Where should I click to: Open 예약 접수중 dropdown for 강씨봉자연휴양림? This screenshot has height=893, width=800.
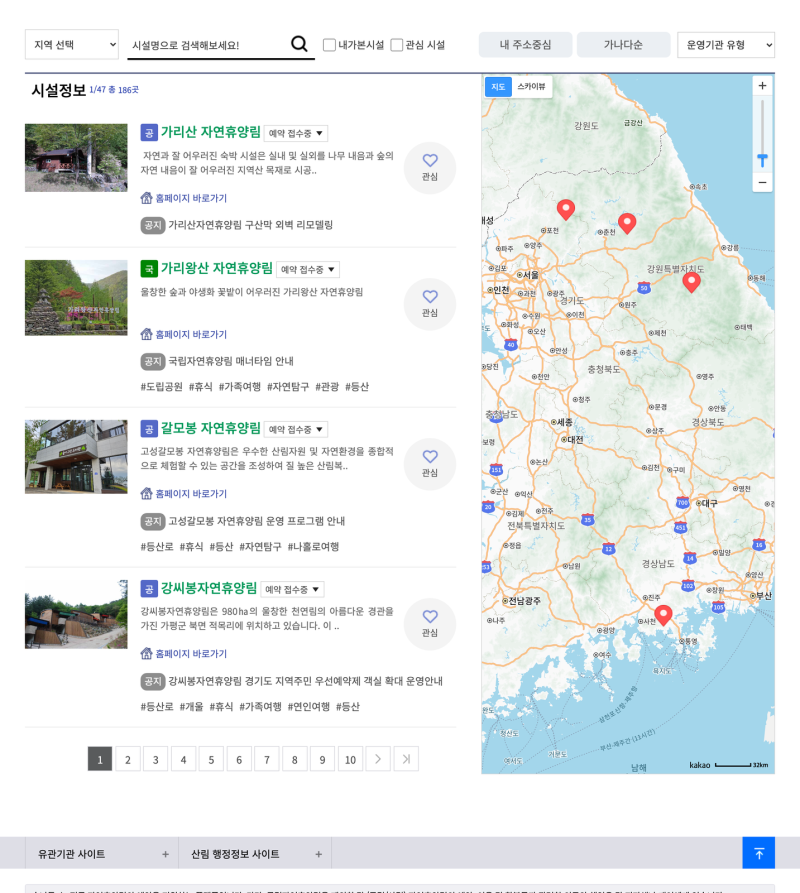(293, 589)
